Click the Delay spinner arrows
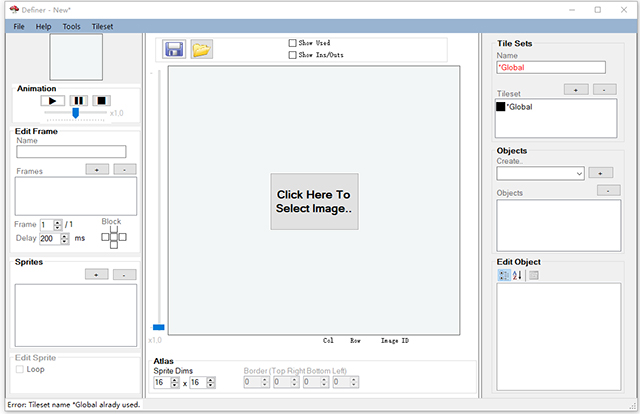640x414 pixels. 64,238
